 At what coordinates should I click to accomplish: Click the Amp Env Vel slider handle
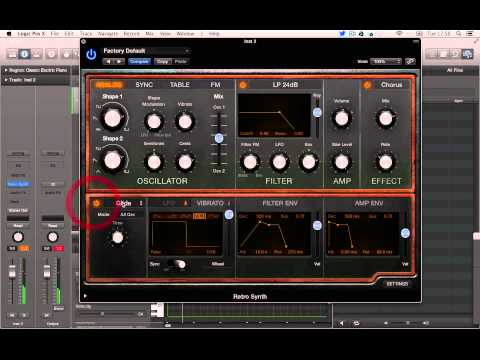point(405,233)
